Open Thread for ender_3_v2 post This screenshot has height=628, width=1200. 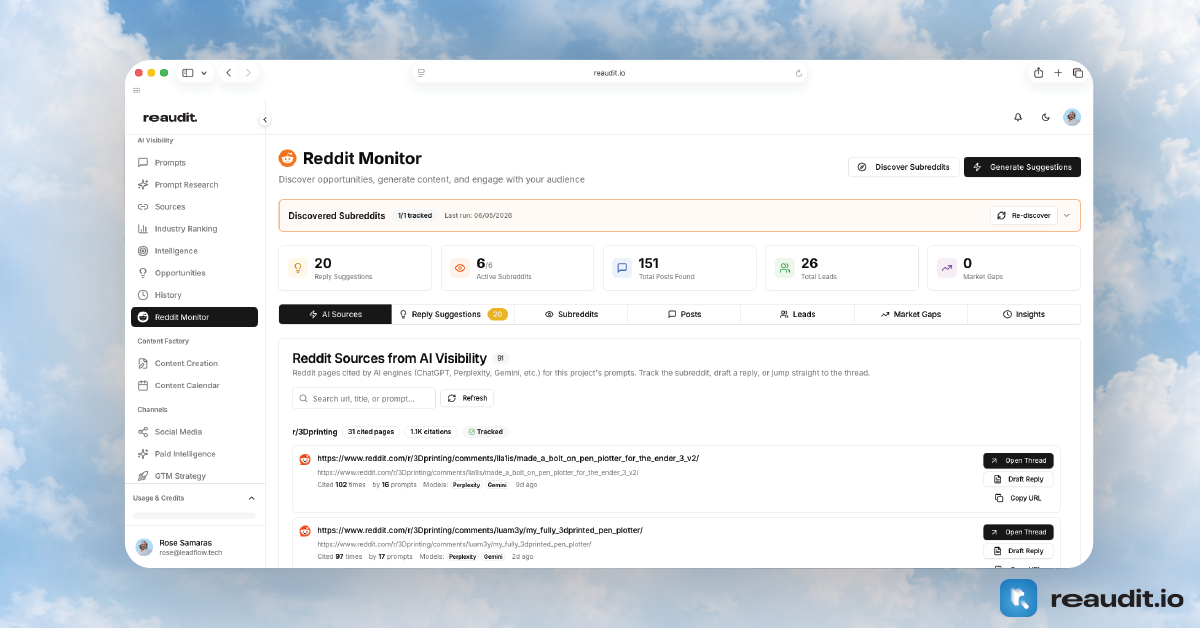[x=1018, y=461]
